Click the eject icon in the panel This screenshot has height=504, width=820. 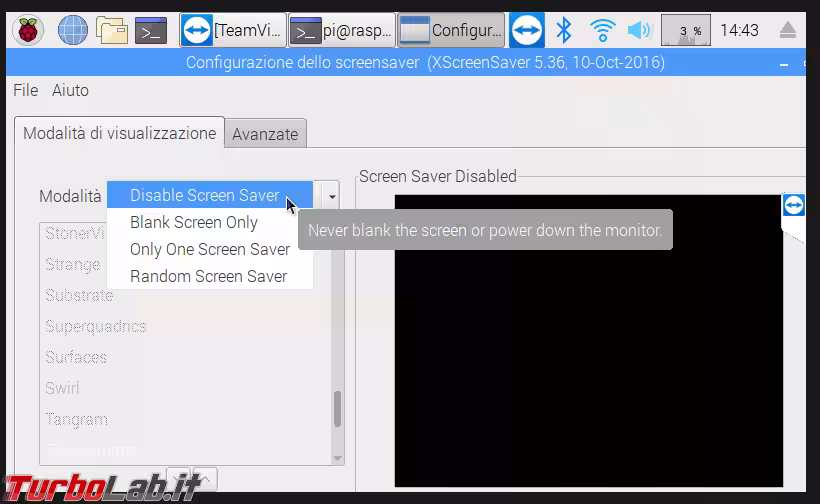tap(788, 30)
